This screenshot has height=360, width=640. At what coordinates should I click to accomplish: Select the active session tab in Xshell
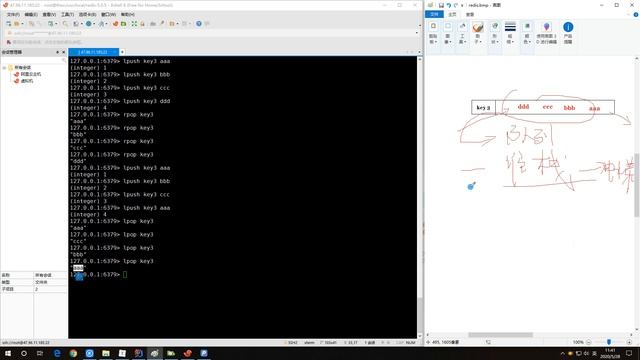[93, 52]
